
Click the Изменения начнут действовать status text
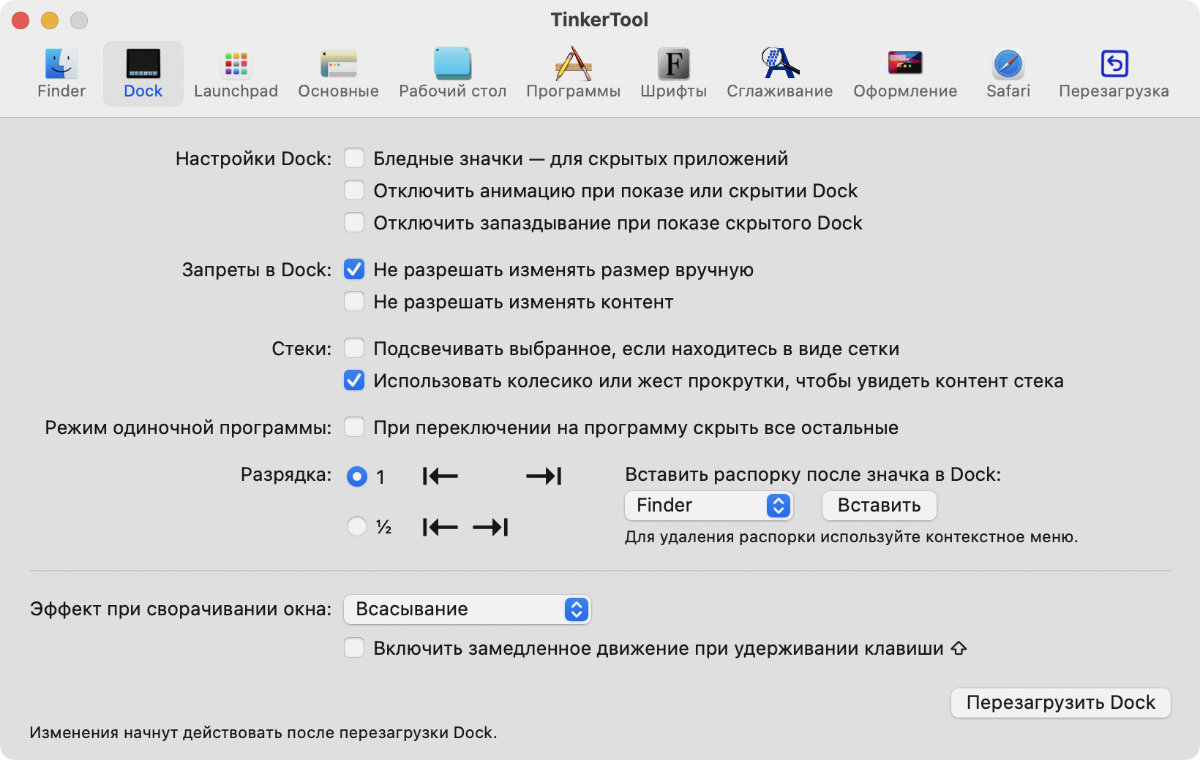(263, 732)
